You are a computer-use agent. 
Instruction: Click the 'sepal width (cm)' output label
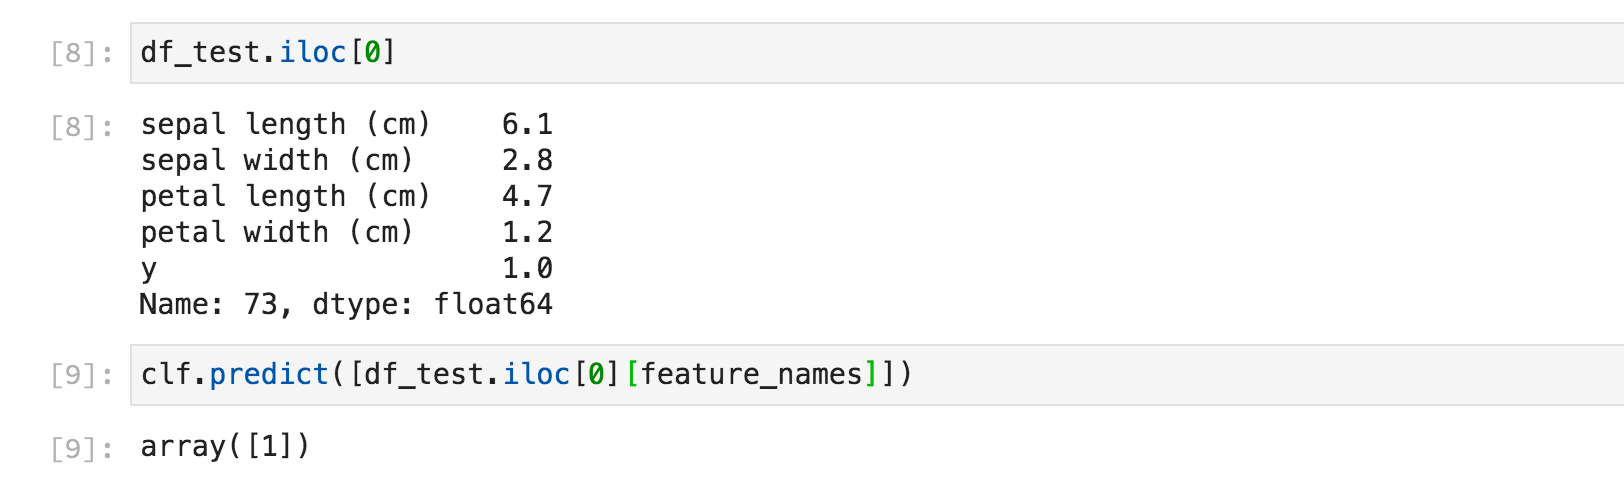[x=276, y=160]
